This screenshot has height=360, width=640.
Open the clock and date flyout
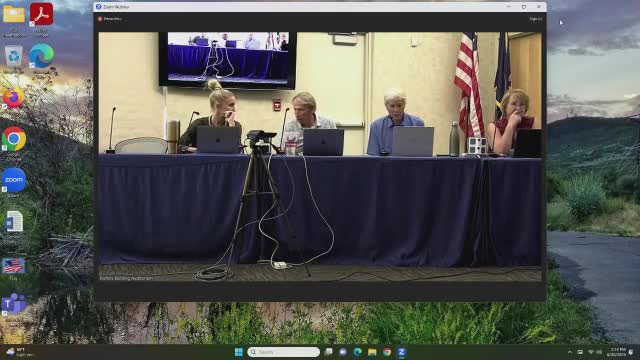pyautogui.click(x=616, y=352)
